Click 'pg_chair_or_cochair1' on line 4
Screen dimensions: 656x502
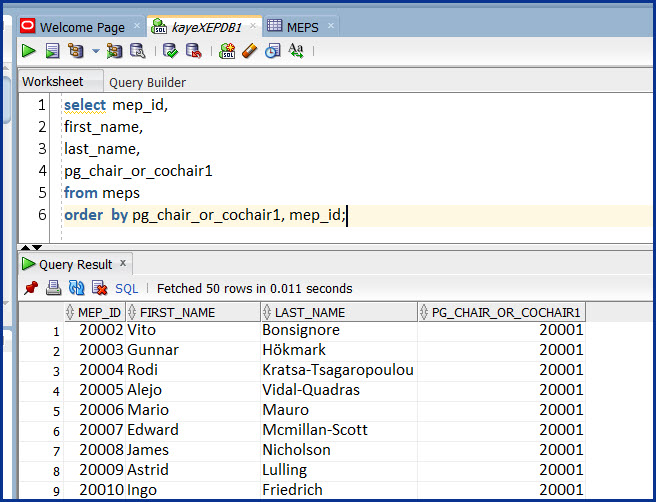(138, 171)
